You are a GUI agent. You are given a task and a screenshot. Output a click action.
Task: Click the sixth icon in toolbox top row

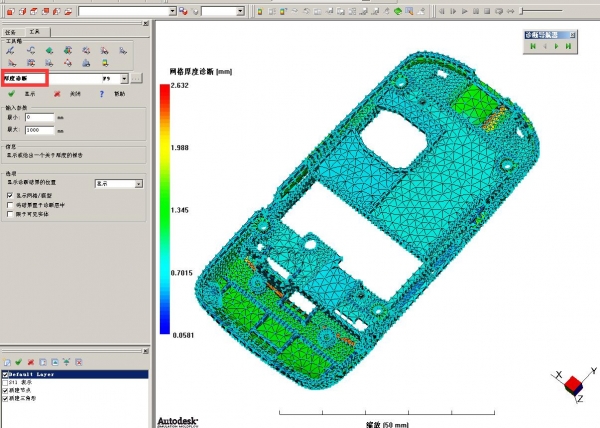tap(104, 50)
